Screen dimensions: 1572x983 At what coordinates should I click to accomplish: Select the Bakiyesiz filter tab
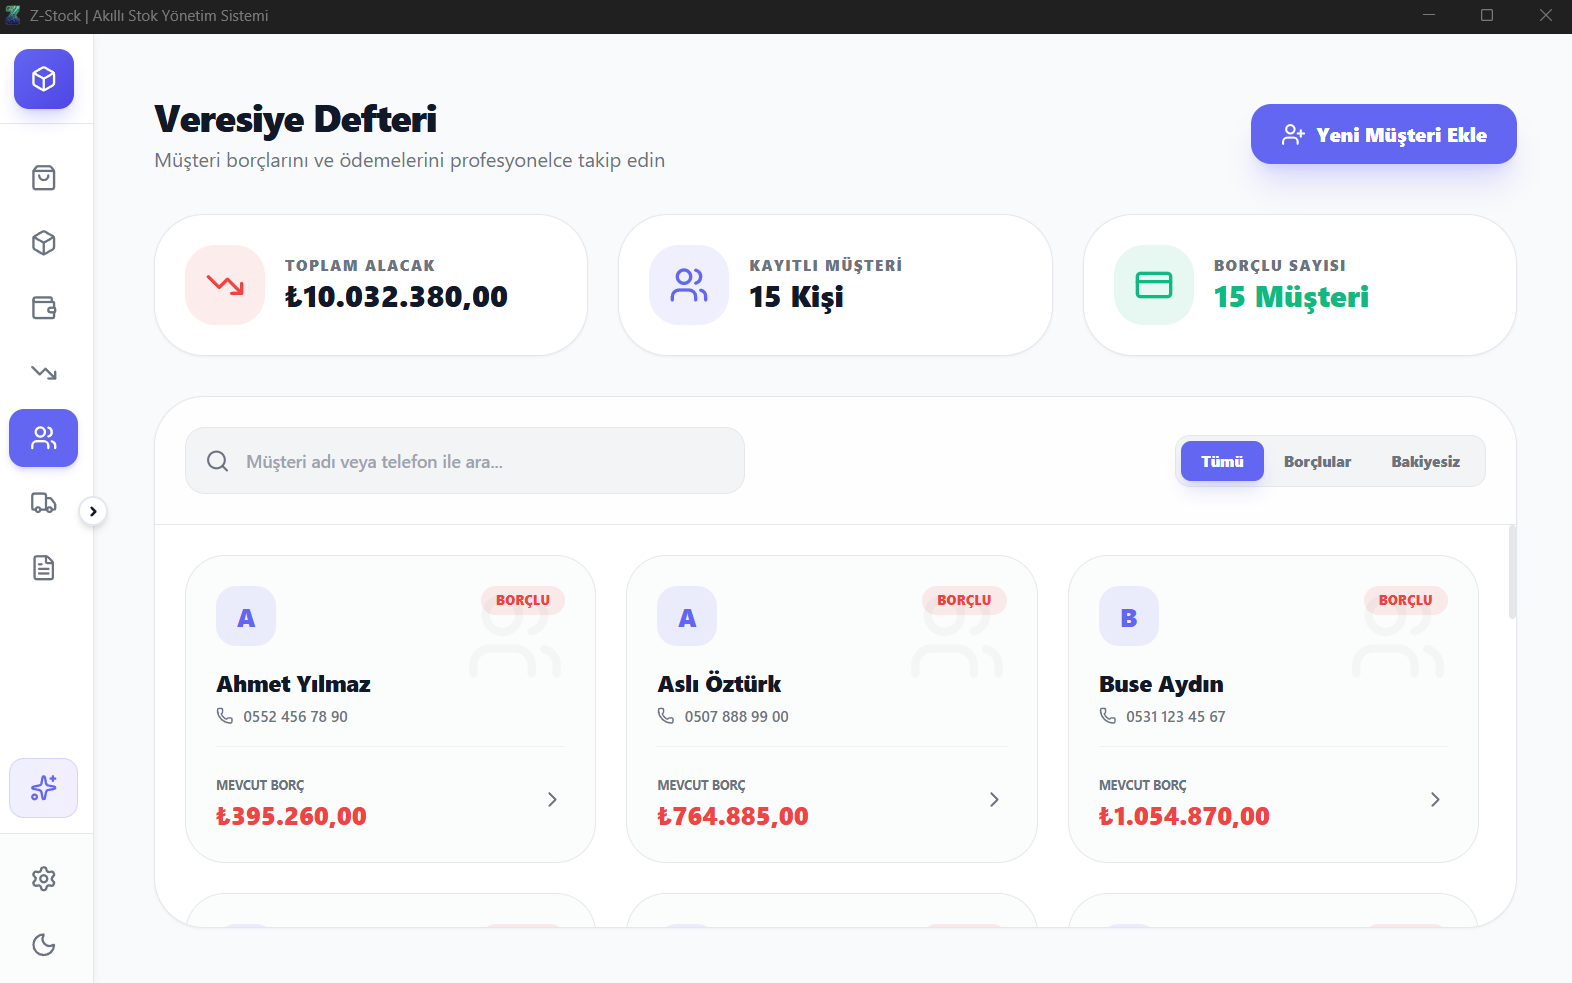1425,461
